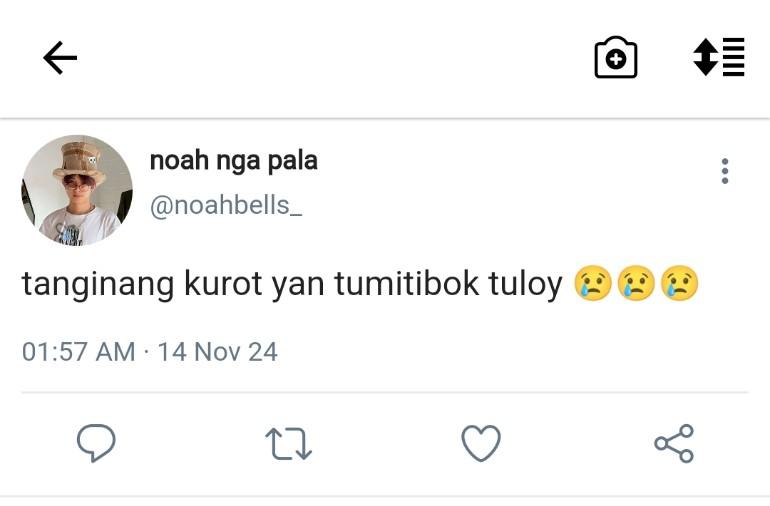The width and height of the screenshot is (770, 506).
Task: Tap the middle crying emoji
Action: (636, 285)
